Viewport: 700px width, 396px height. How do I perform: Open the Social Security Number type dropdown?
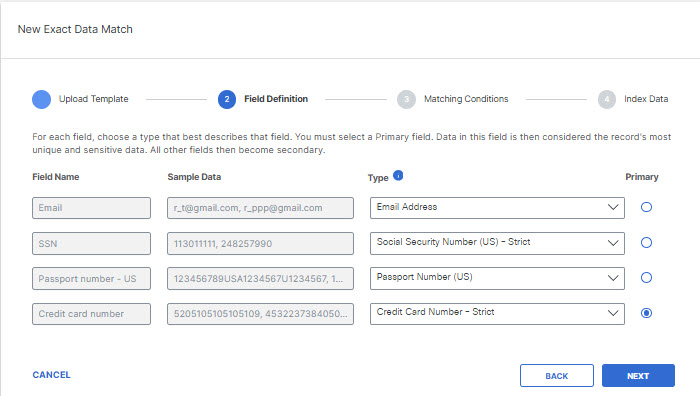(x=497, y=243)
